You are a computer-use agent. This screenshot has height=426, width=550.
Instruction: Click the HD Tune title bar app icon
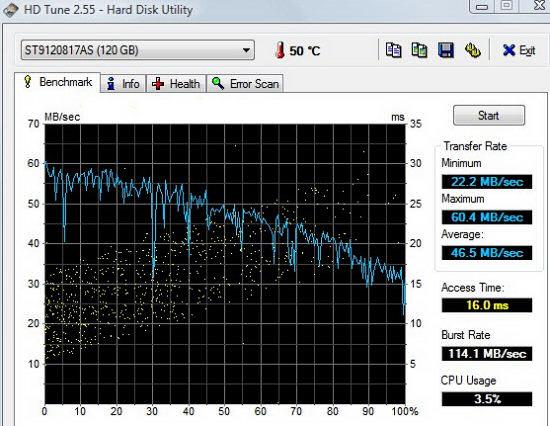[x=11, y=9]
